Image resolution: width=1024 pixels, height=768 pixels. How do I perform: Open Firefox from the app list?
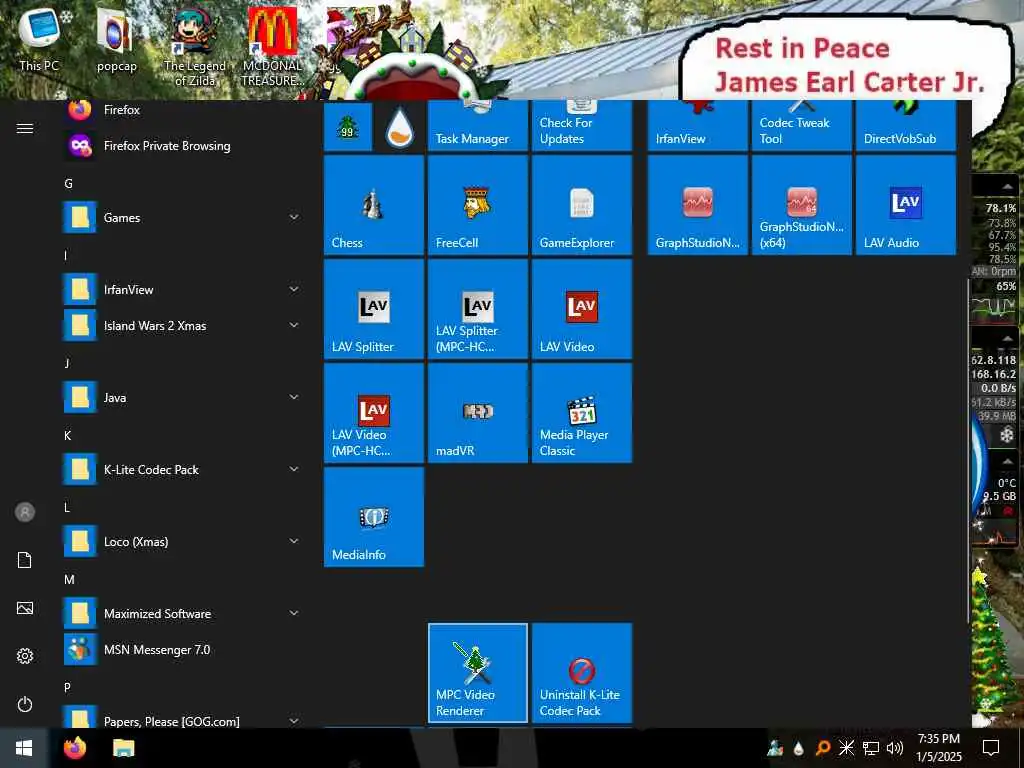coord(182,110)
